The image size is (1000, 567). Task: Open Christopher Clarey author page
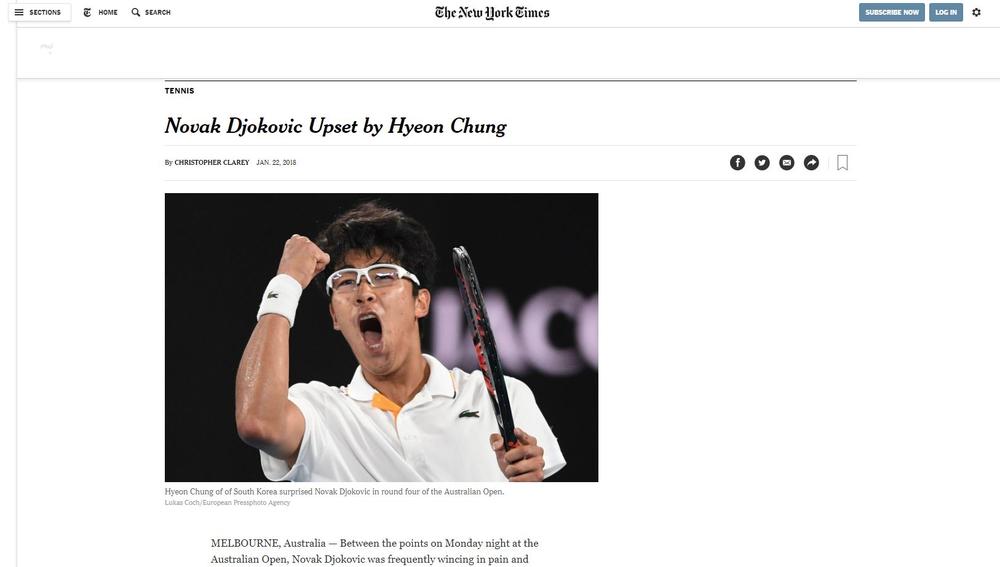[212, 163]
